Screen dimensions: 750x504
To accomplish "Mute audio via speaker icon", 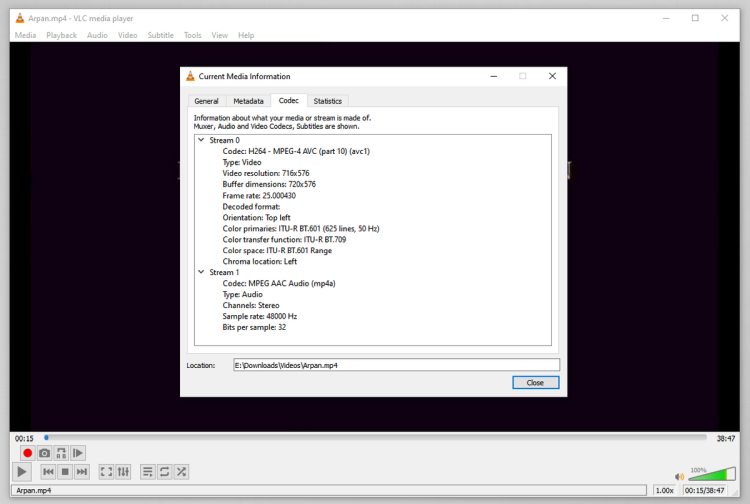I will 679,476.
